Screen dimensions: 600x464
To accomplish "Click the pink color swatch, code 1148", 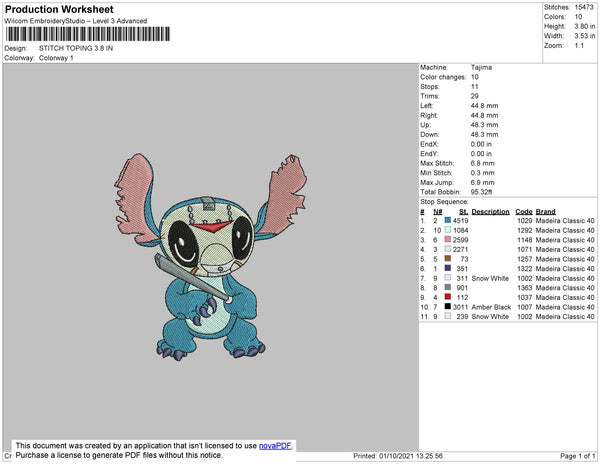I will point(448,239).
